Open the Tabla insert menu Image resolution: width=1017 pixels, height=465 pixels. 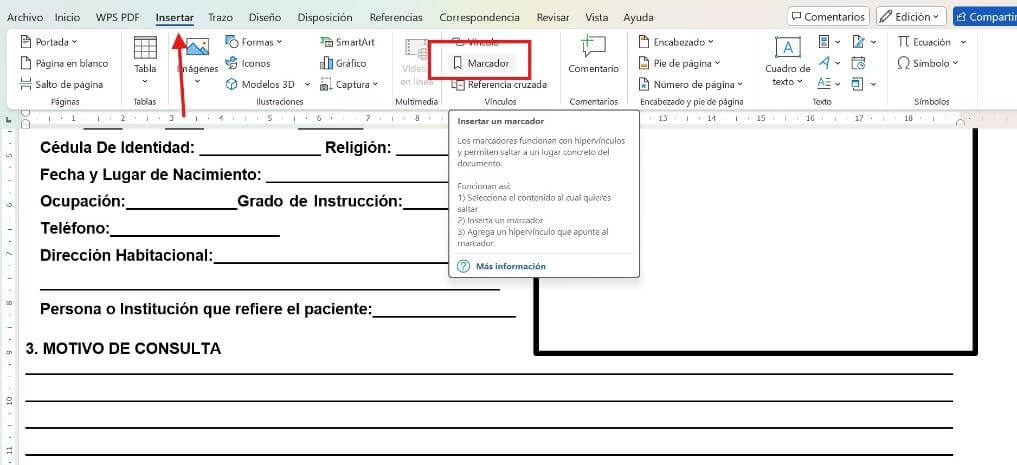pos(145,62)
